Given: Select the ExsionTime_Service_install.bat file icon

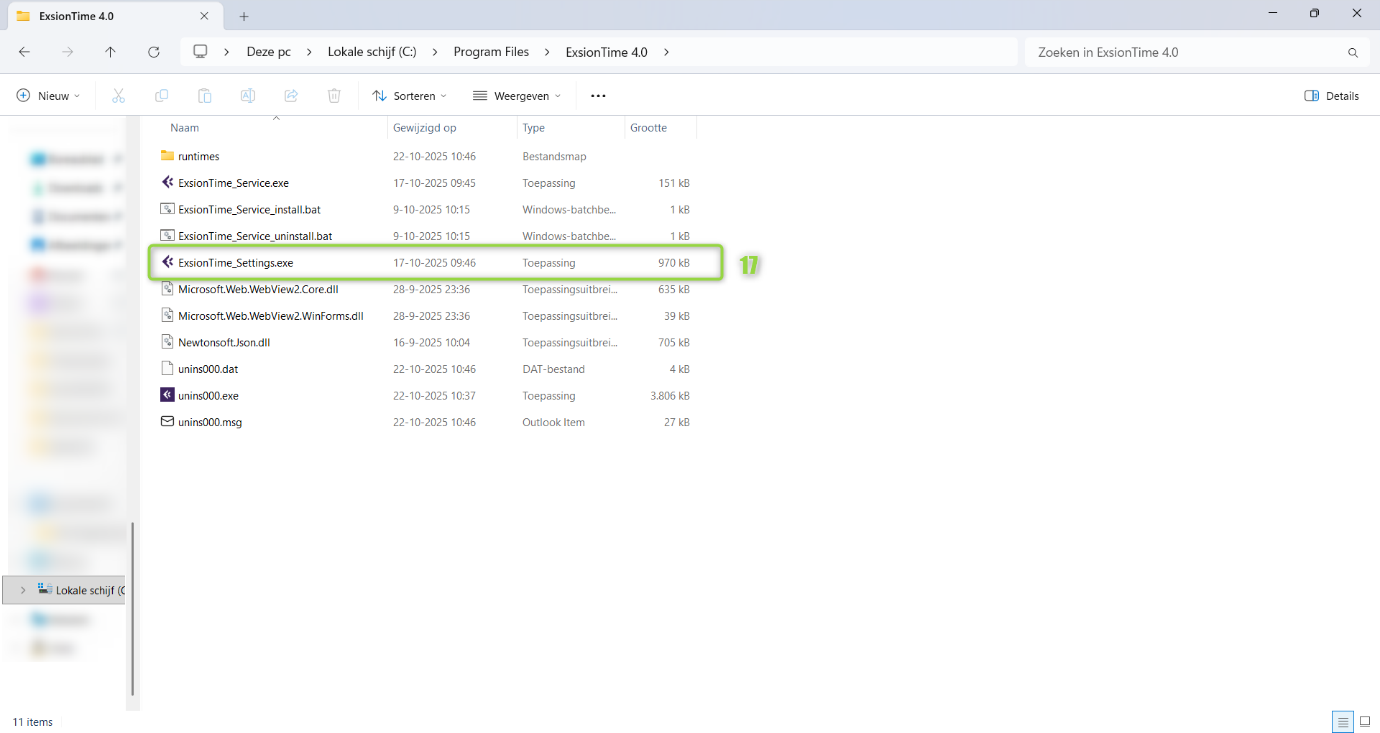Looking at the screenshot, I should pyautogui.click(x=167, y=209).
